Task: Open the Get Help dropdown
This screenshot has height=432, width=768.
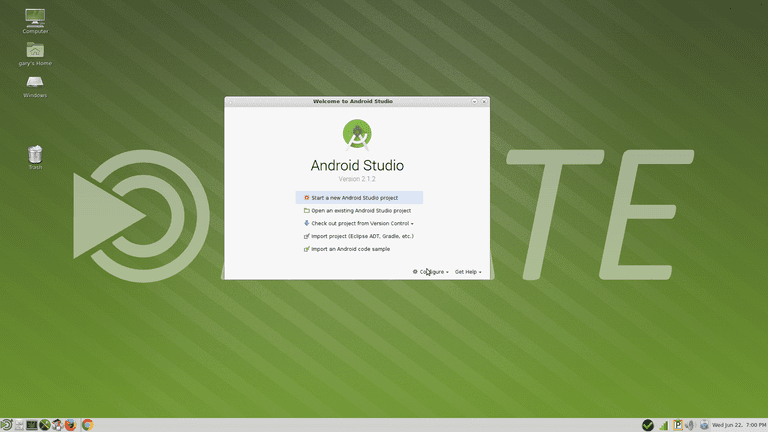Action: coord(468,272)
